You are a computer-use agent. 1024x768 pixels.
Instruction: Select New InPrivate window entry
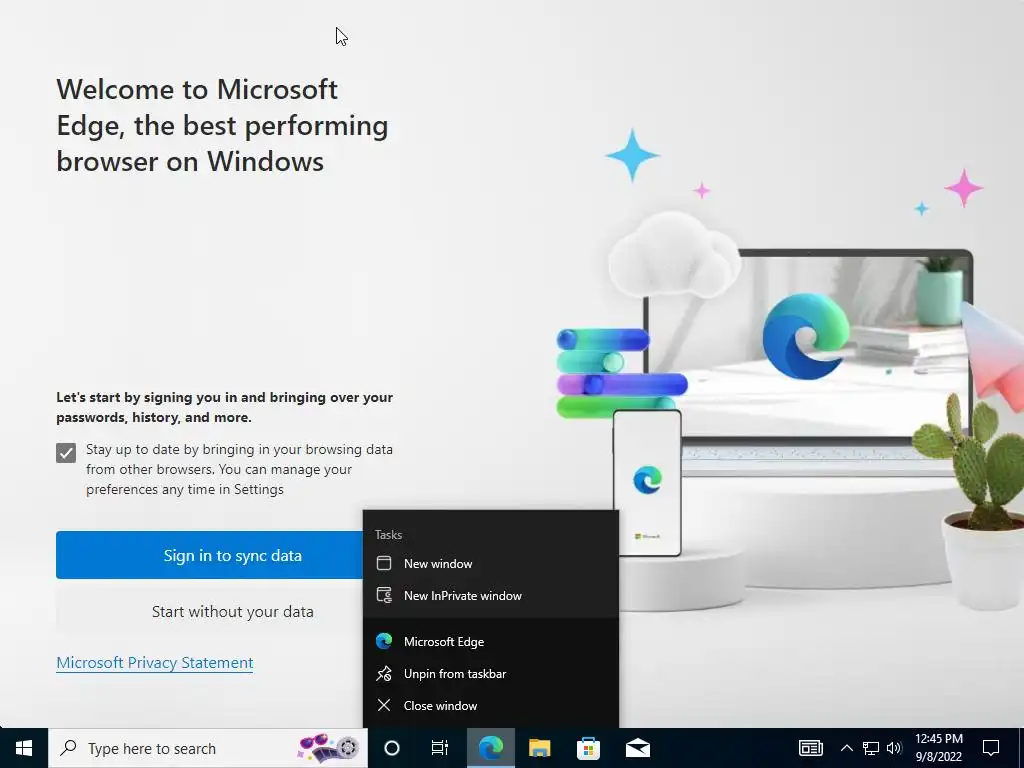pyautogui.click(x=490, y=596)
